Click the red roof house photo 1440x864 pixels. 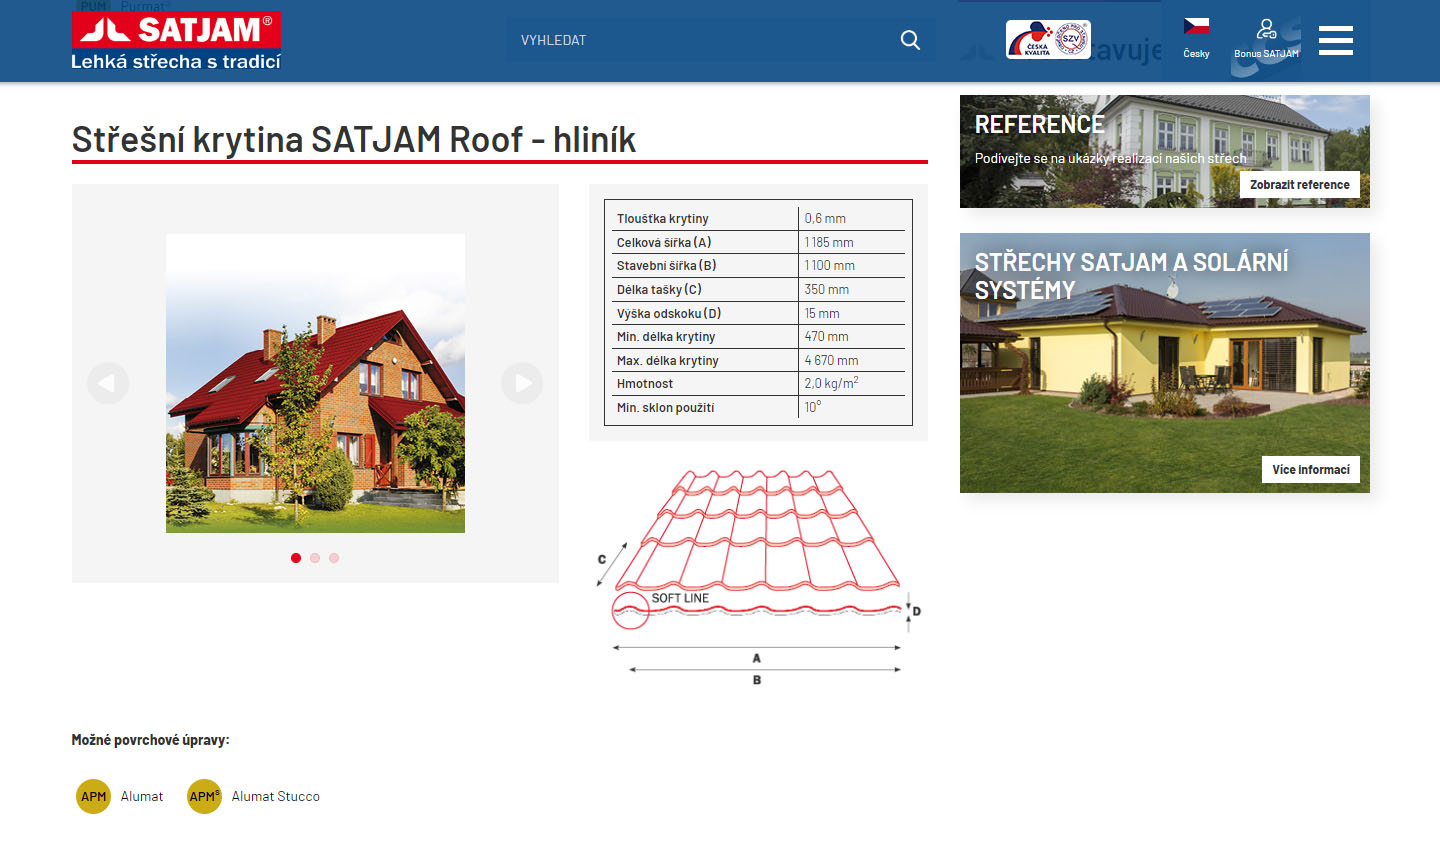[x=315, y=383]
